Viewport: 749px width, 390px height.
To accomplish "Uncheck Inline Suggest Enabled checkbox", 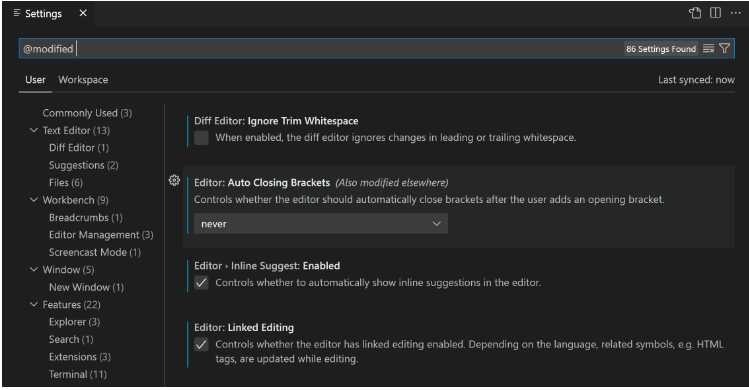I will coord(201,282).
